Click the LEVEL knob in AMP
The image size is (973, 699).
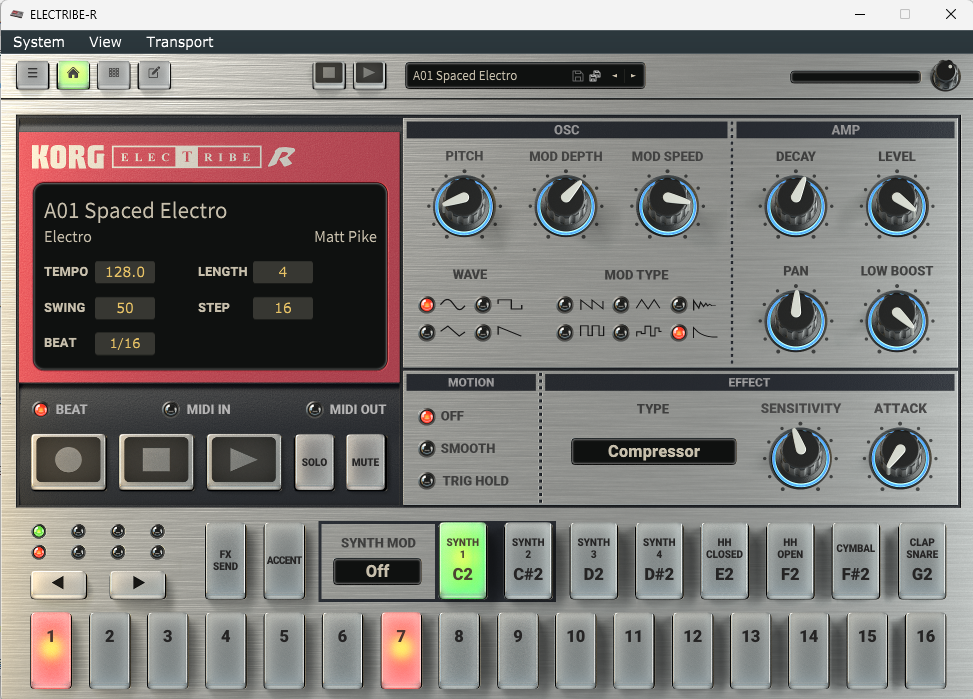click(x=897, y=205)
